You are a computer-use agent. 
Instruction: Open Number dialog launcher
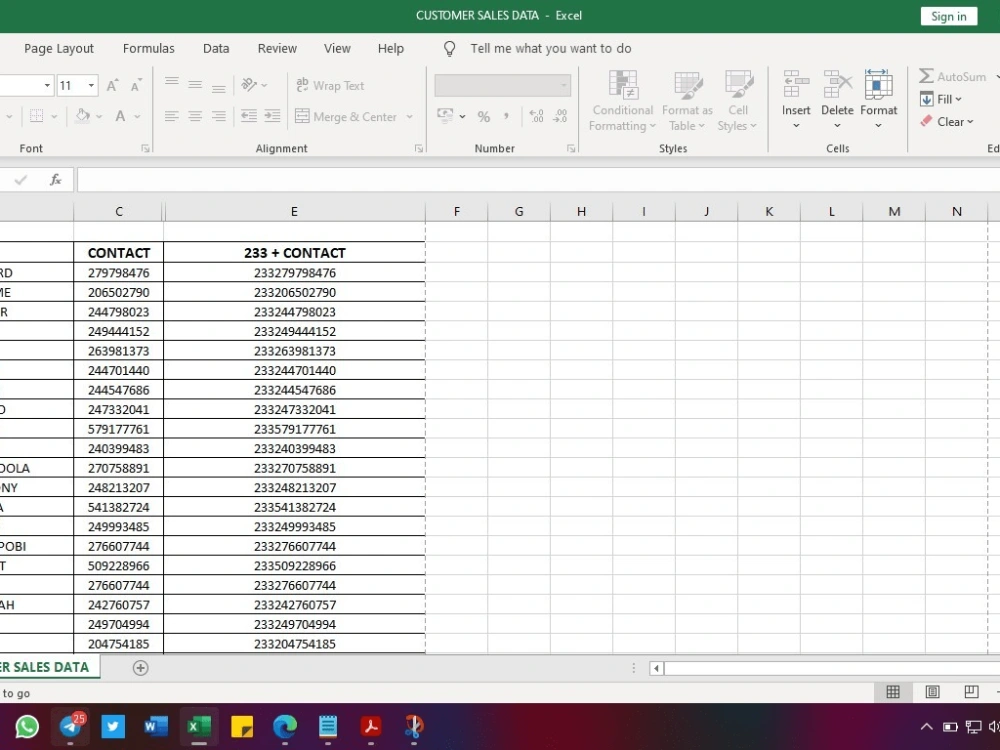point(571,149)
